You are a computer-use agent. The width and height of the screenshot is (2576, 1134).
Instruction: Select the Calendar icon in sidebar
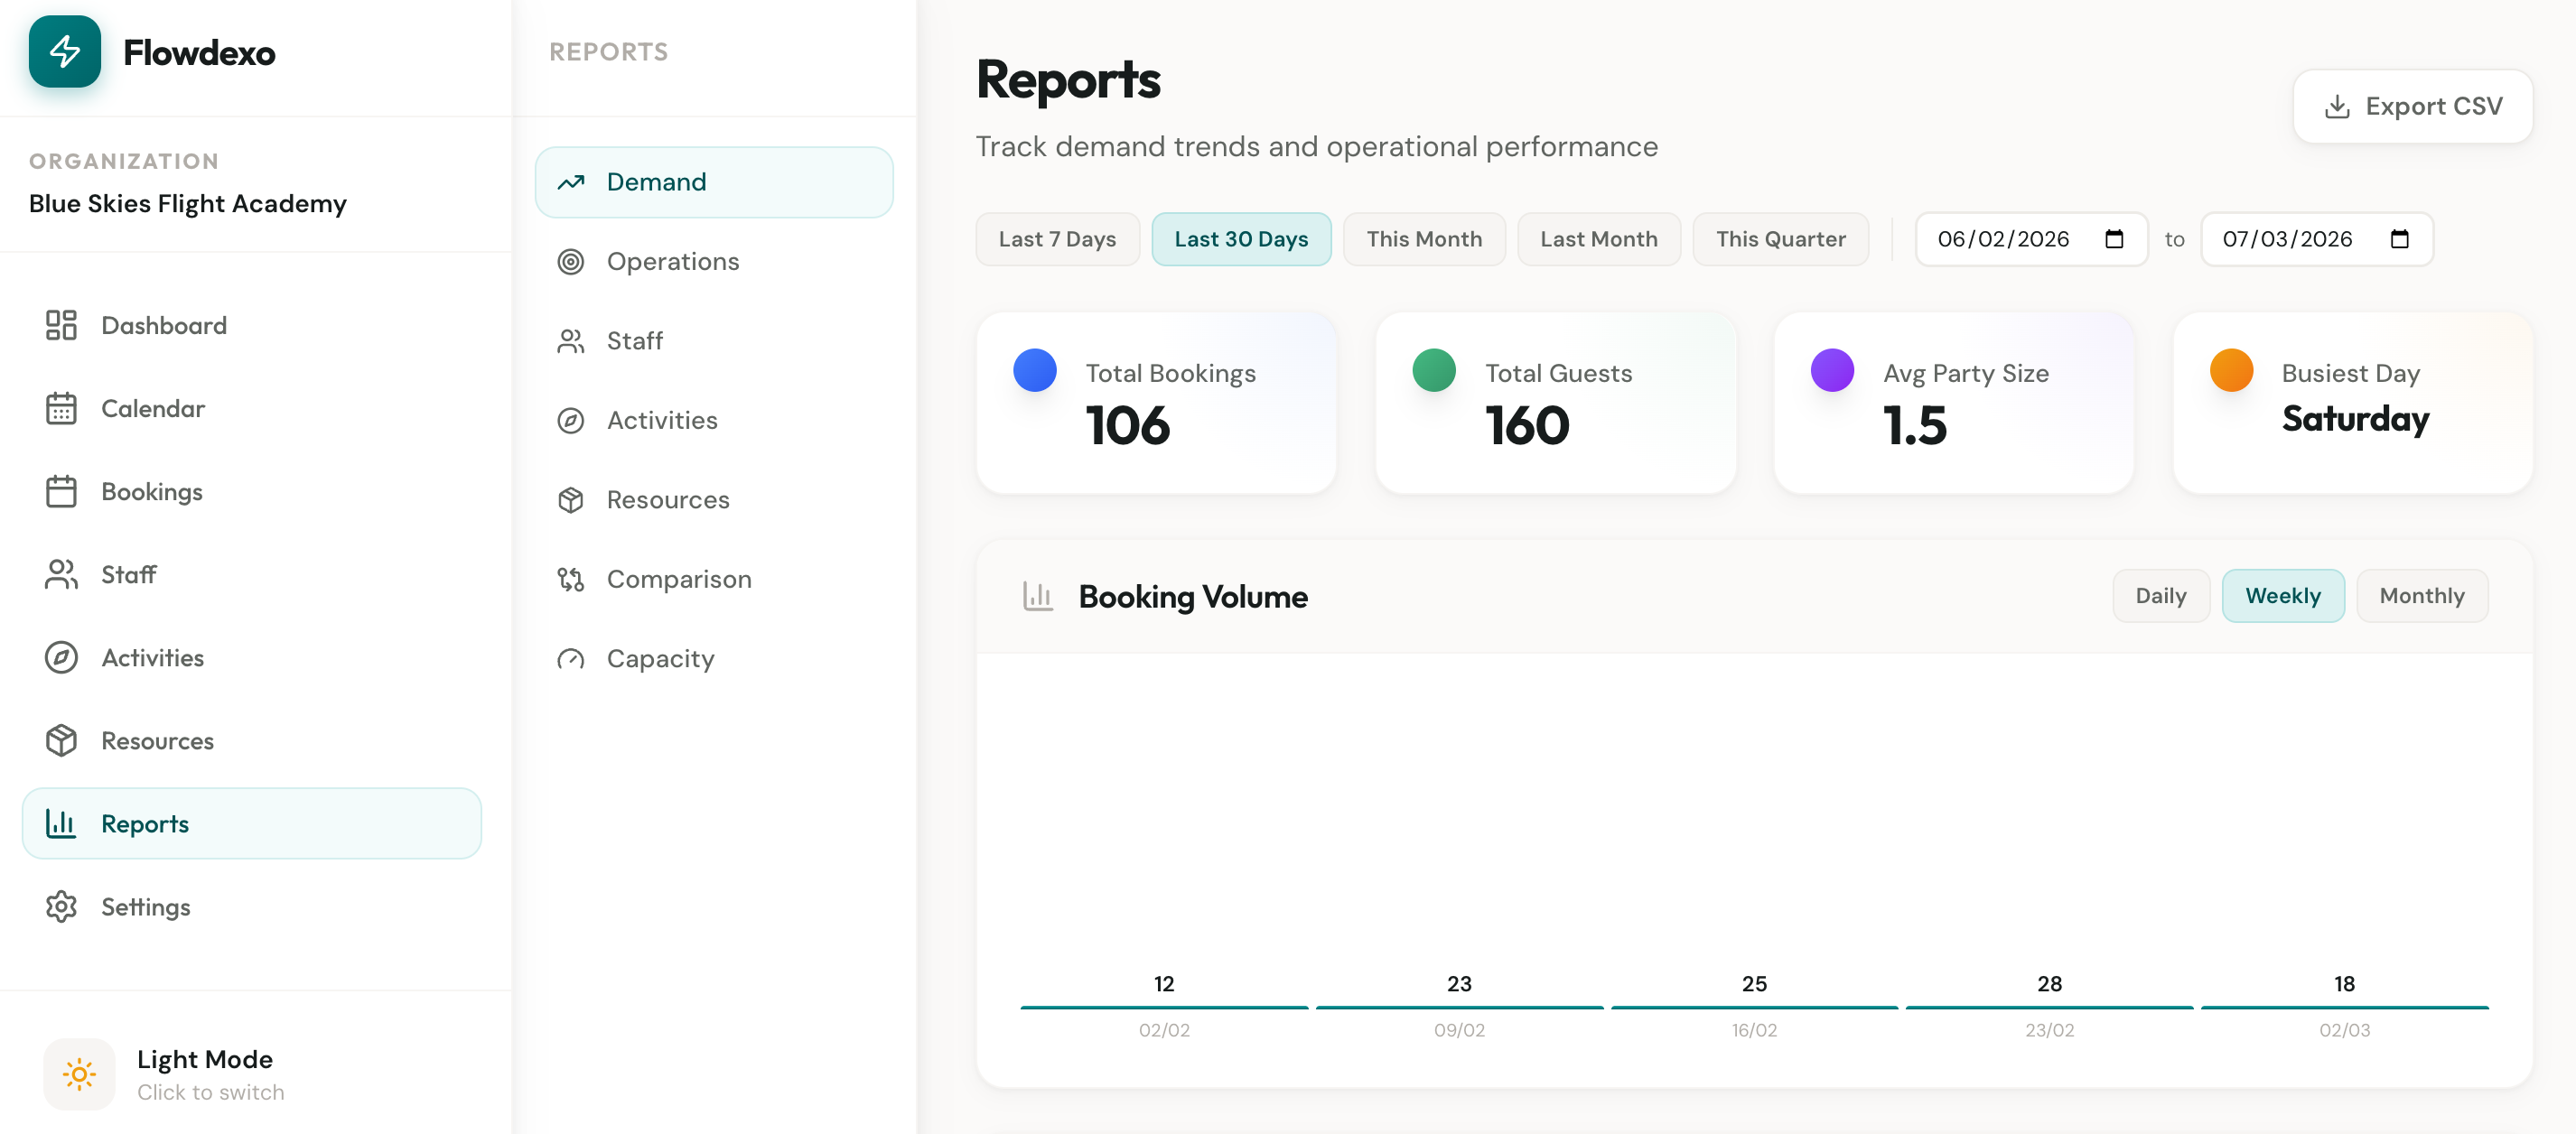pos(61,408)
